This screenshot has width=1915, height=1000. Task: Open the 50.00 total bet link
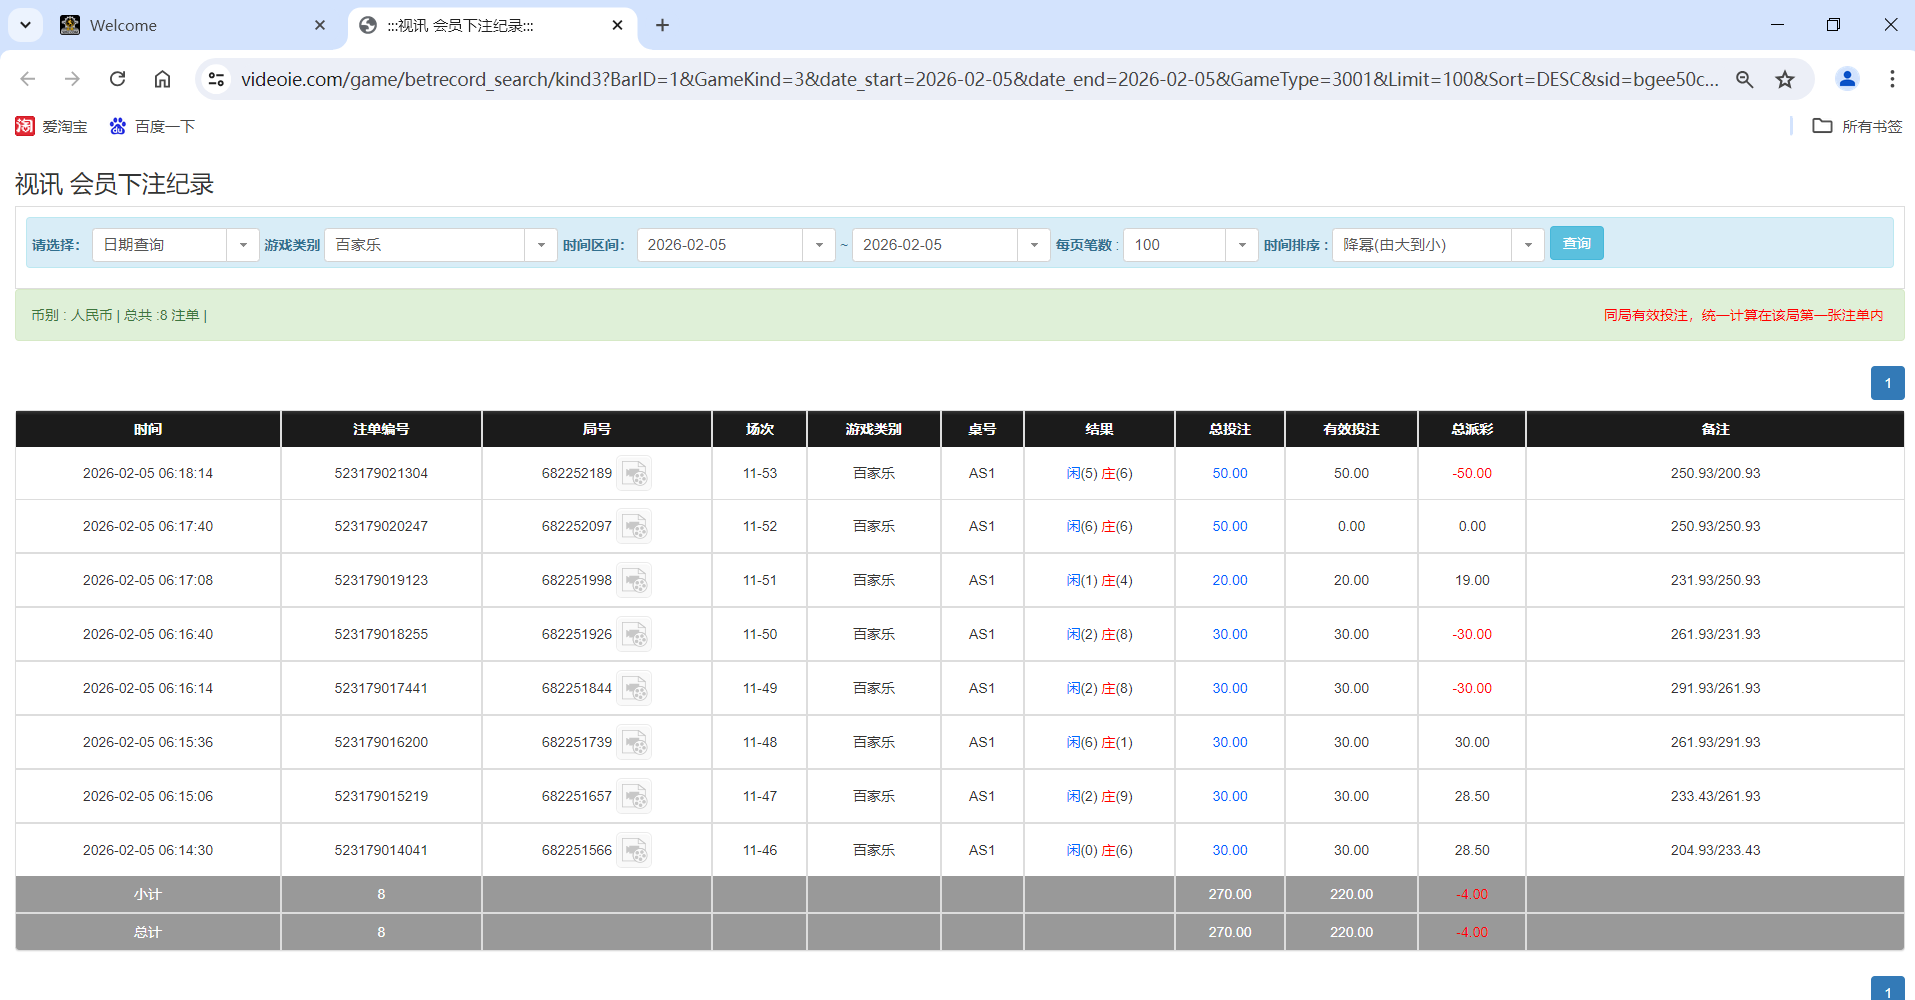[1229, 473]
